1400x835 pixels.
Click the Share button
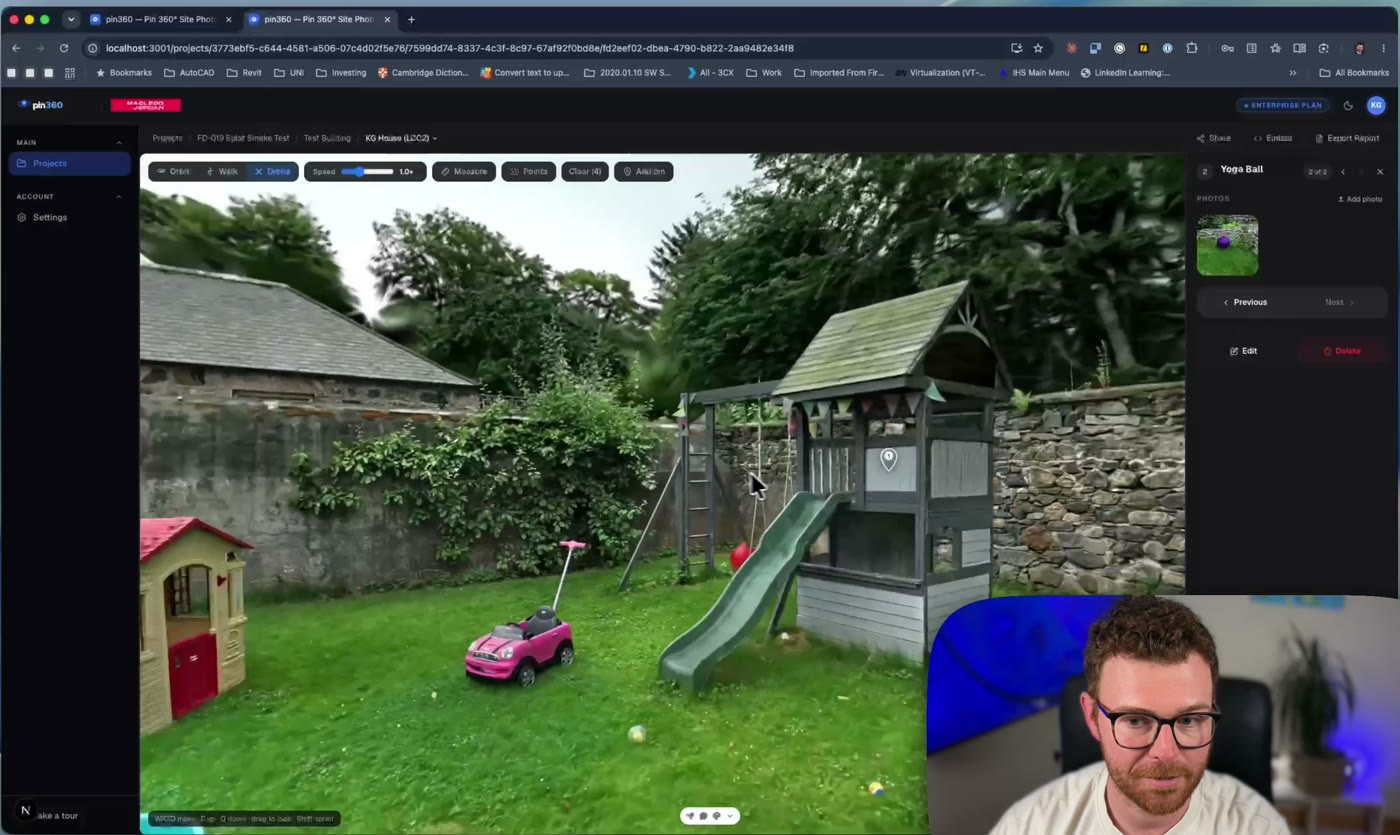coord(1214,138)
